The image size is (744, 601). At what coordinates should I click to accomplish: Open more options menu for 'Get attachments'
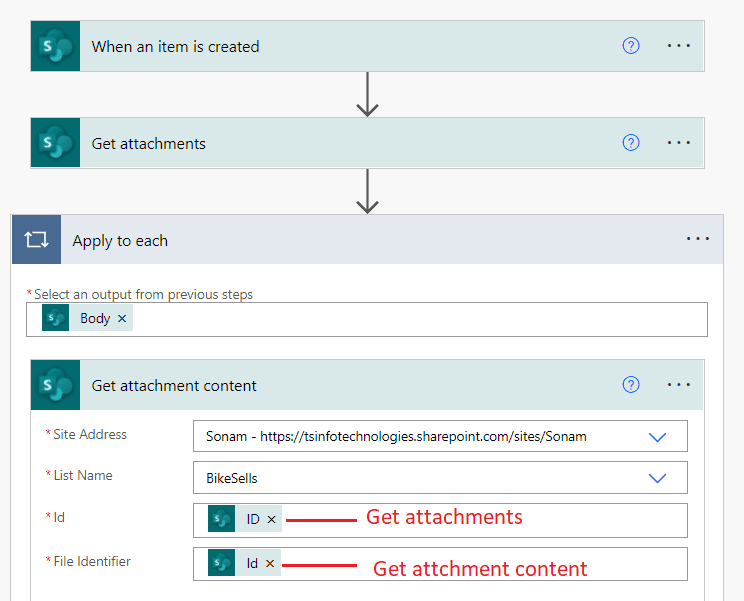pyautogui.click(x=679, y=143)
